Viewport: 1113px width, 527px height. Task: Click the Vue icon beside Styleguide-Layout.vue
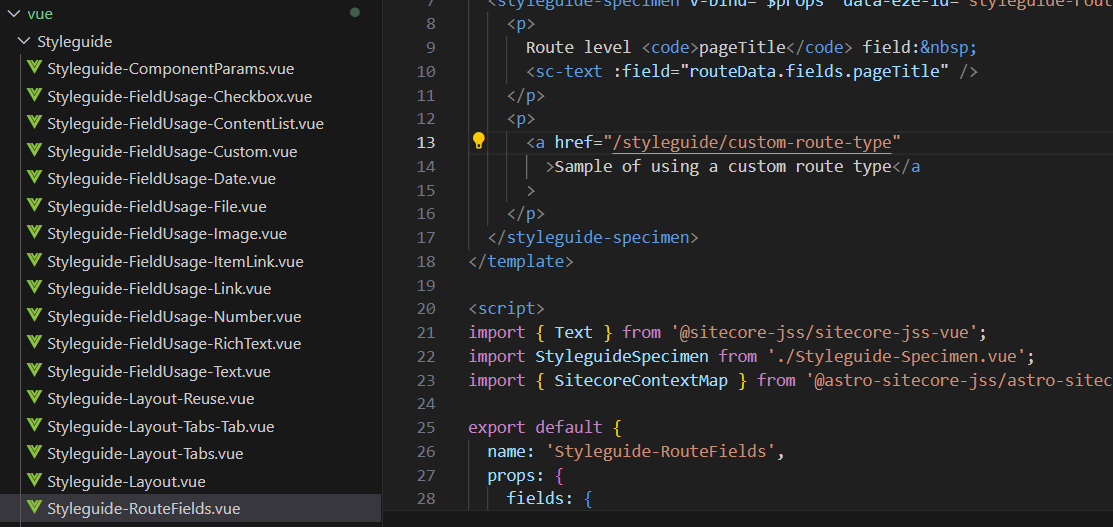35,481
